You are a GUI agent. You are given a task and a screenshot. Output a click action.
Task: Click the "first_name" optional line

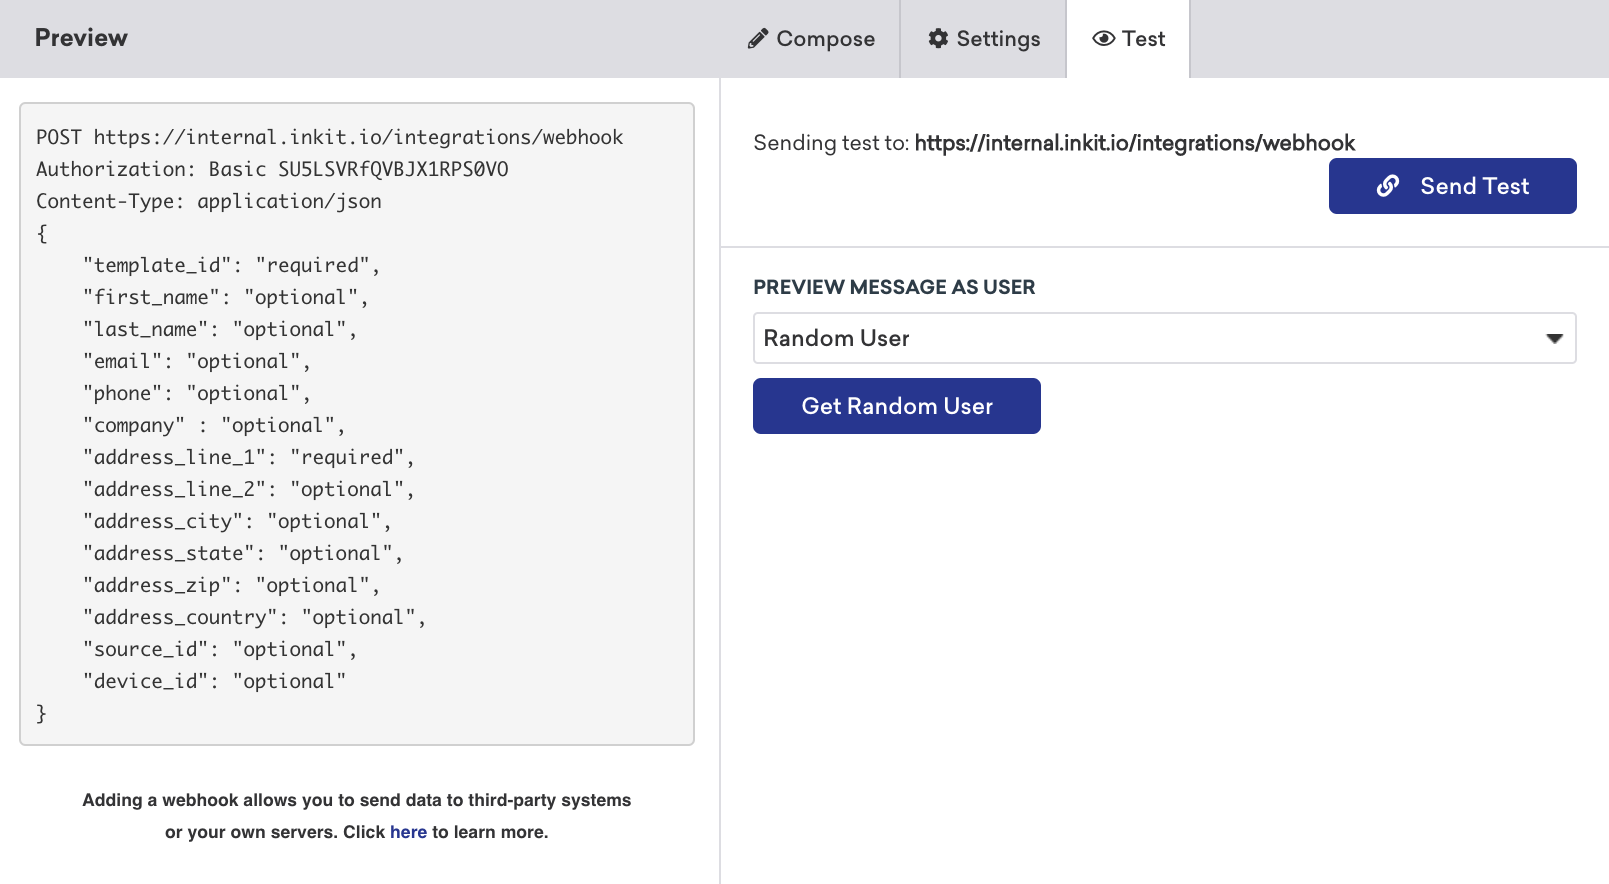pyautogui.click(x=226, y=297)
